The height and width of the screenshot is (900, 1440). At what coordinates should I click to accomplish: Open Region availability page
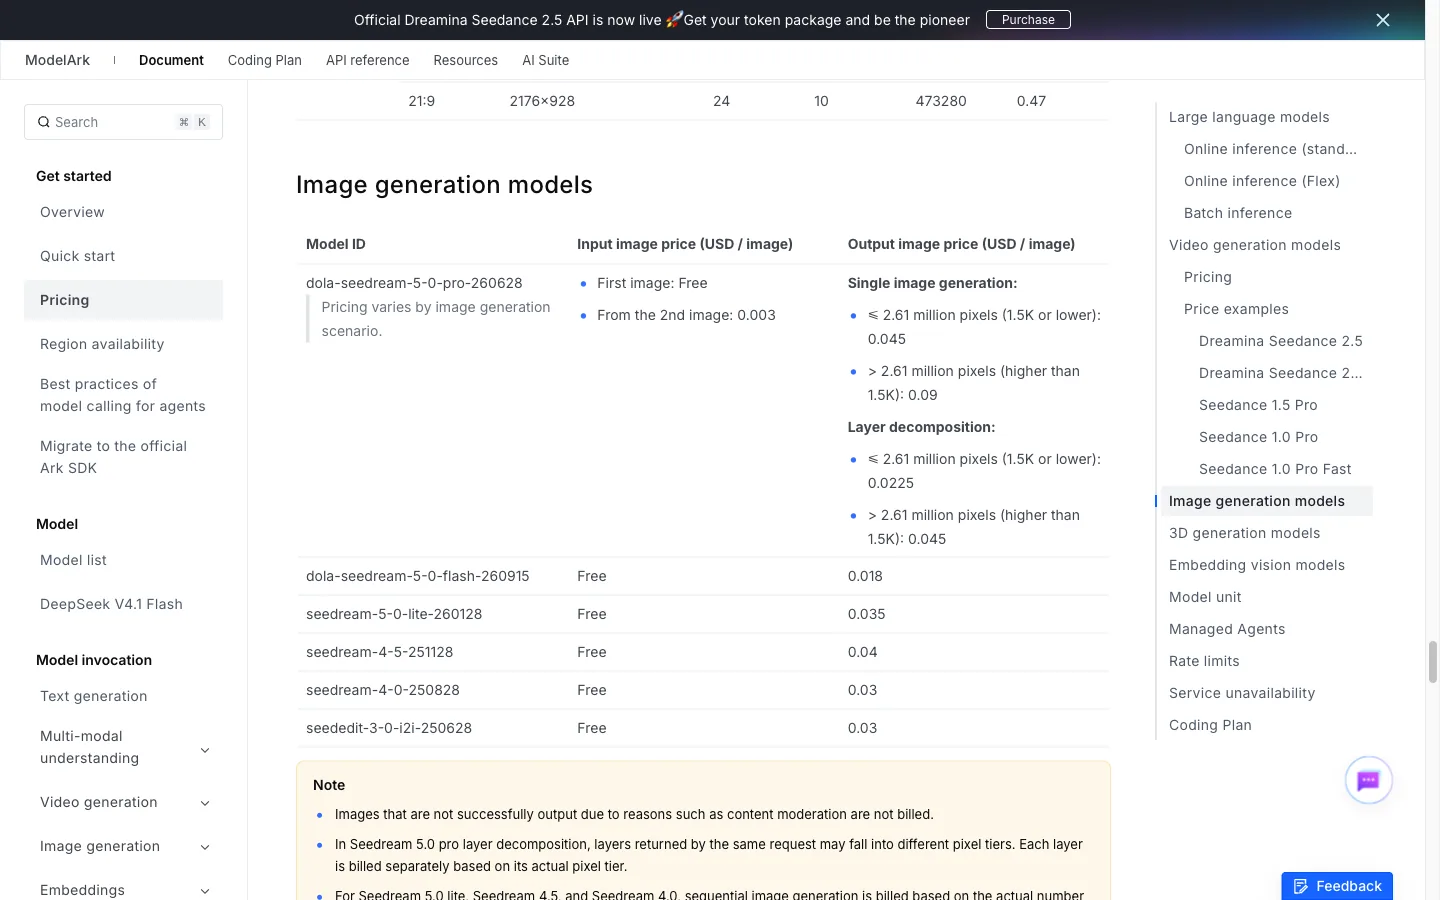[102, 344]
